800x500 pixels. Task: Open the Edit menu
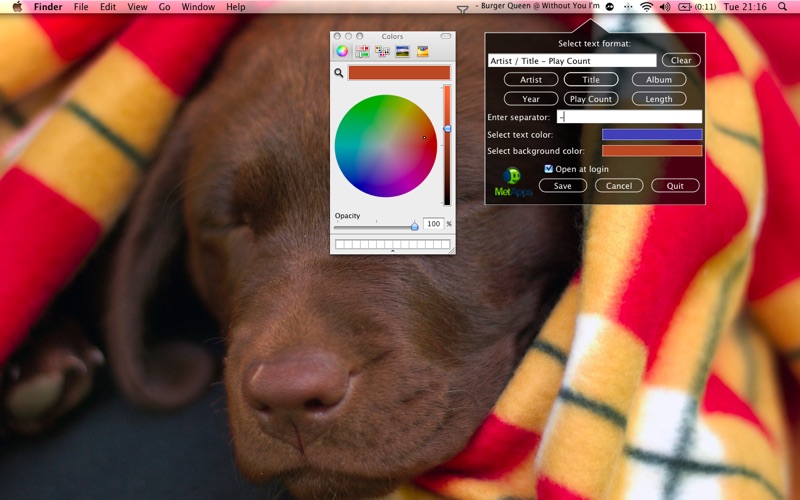pyautogui.click(x=108, y=7)
